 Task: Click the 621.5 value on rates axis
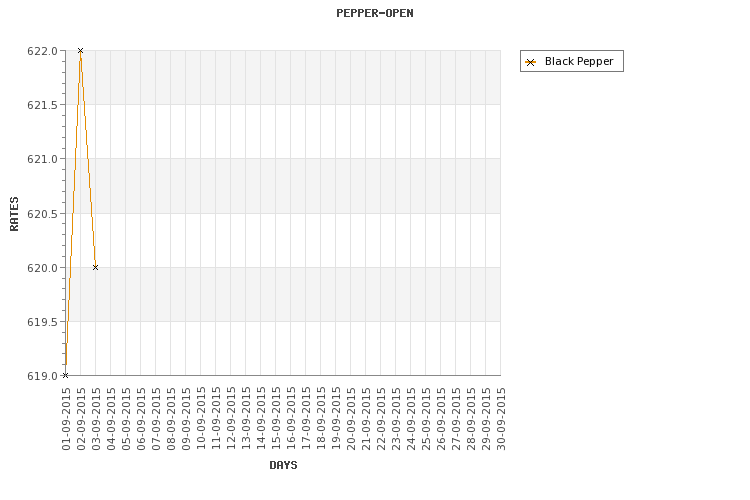[42, 105]
